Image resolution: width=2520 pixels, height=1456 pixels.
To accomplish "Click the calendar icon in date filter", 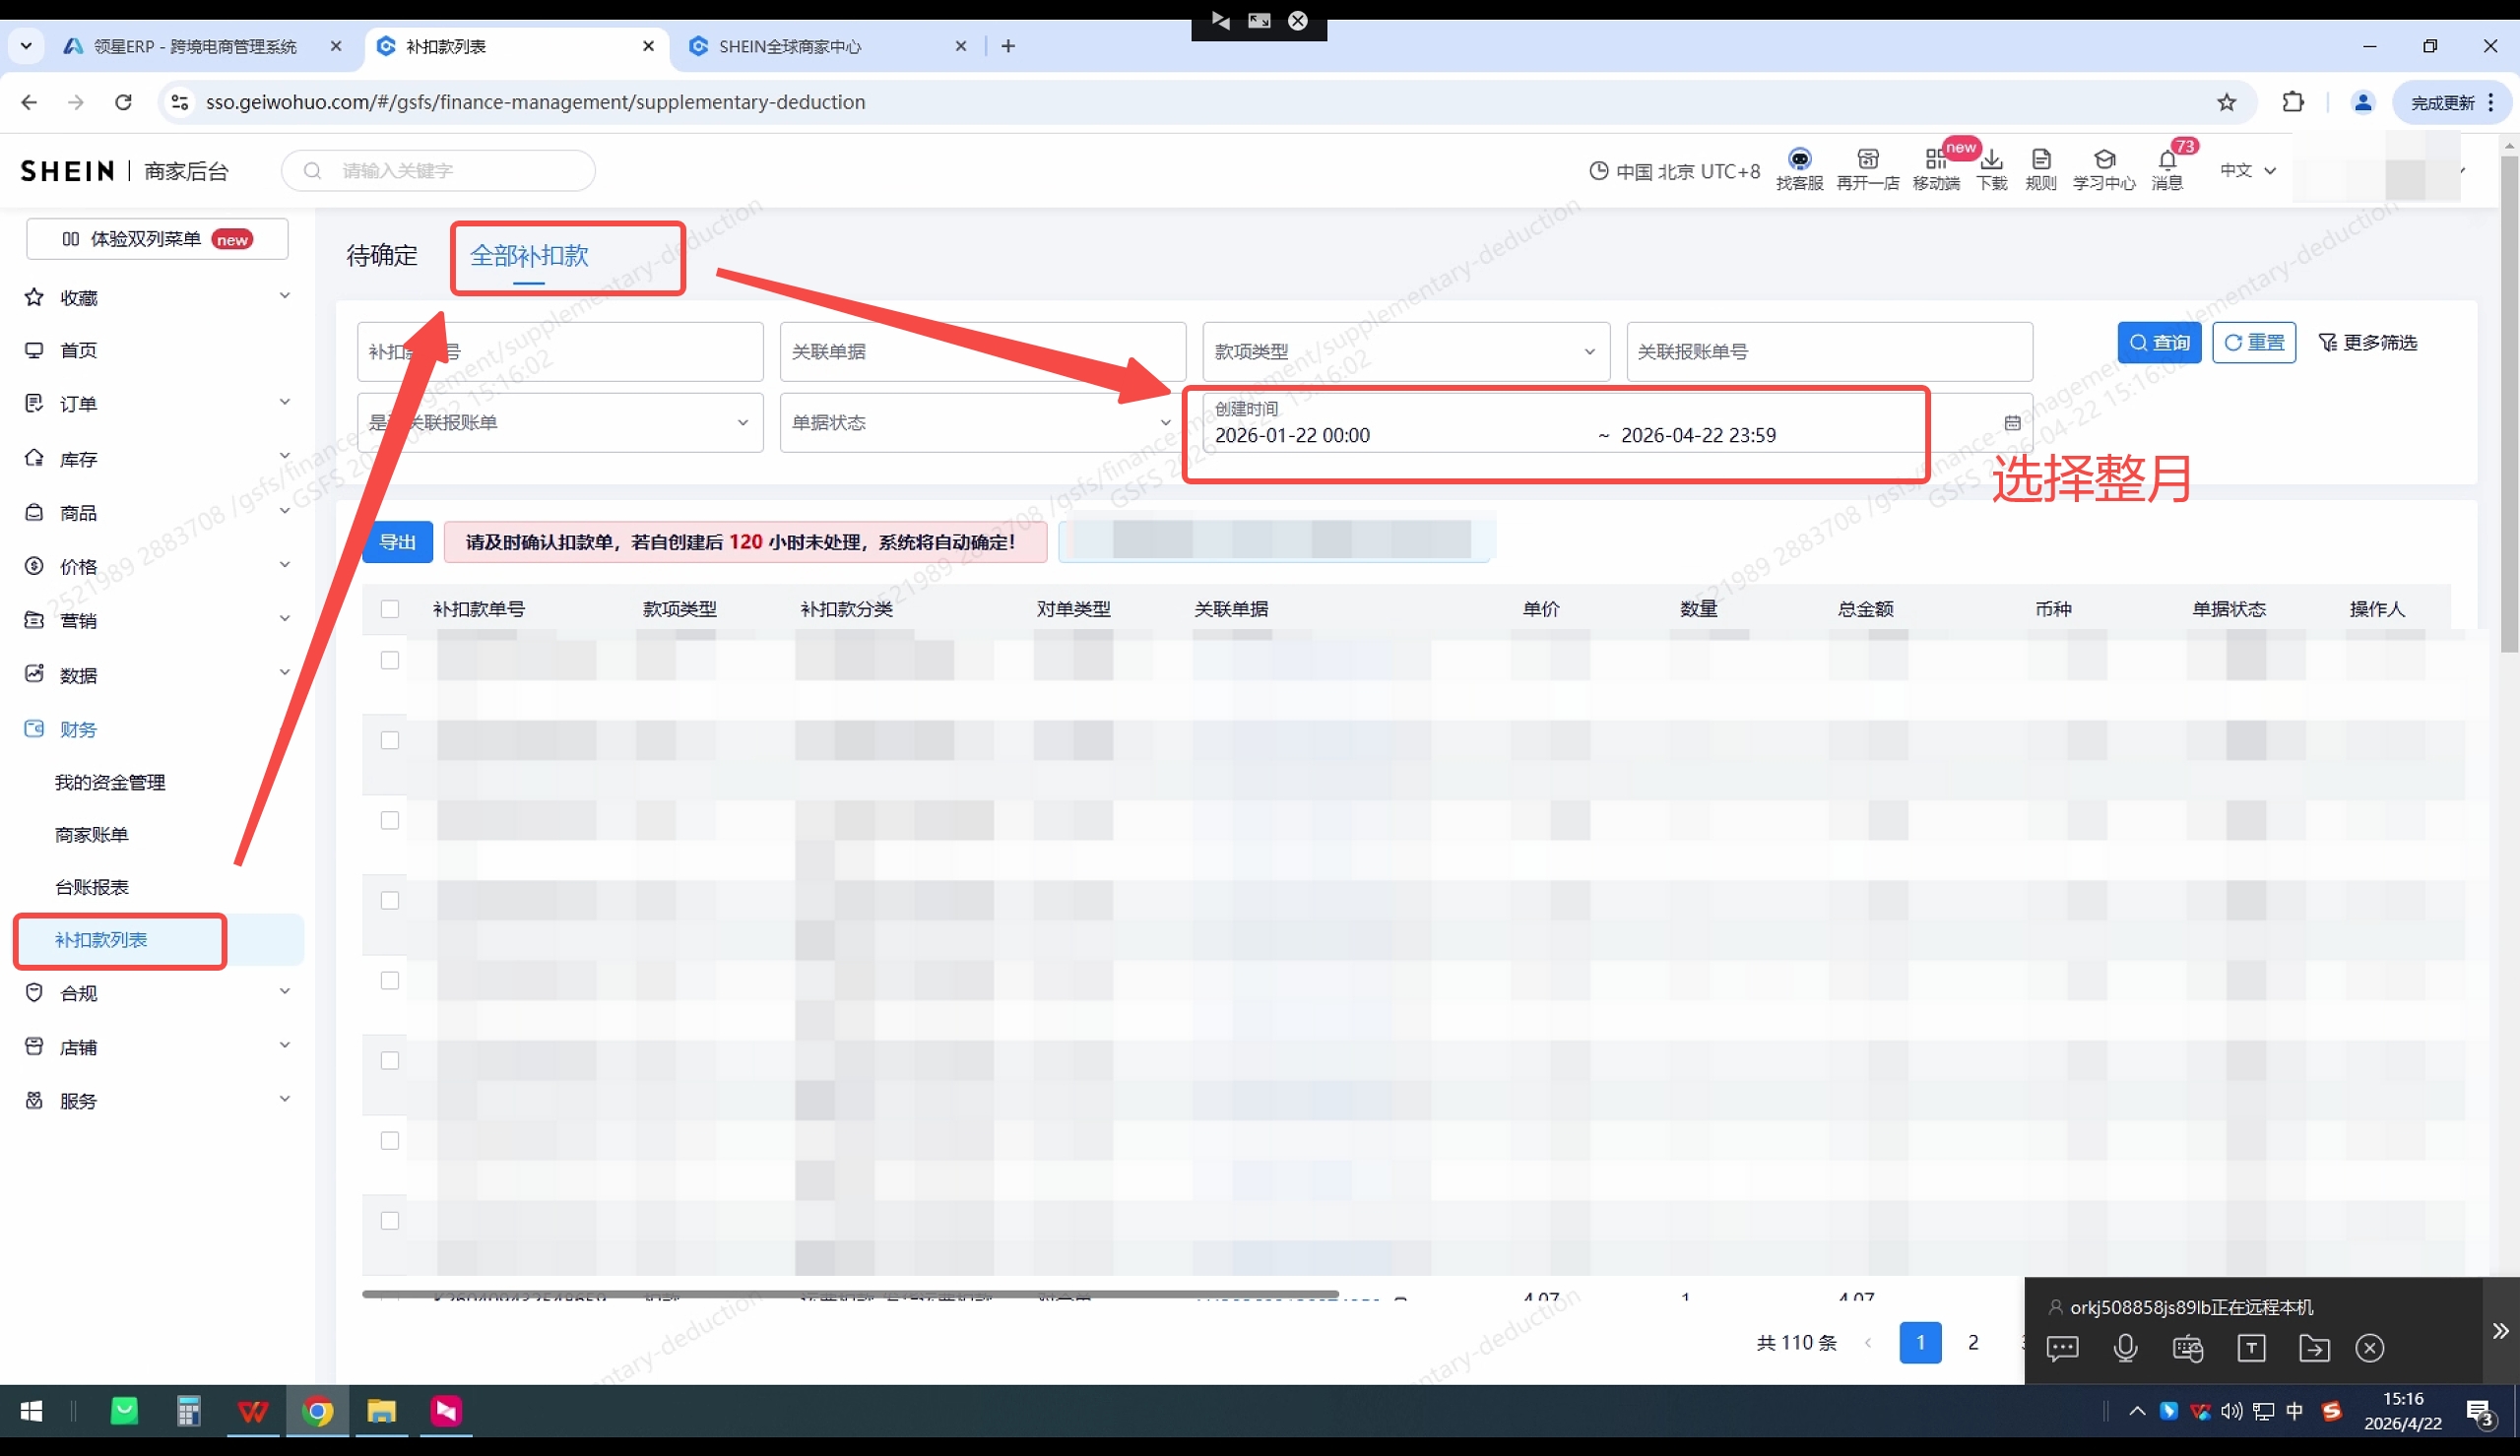I will (x=2012, y=423).
